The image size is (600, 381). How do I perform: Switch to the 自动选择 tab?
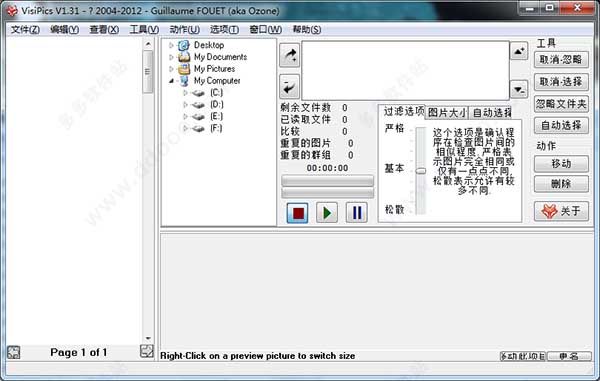(x=491, y=112)
